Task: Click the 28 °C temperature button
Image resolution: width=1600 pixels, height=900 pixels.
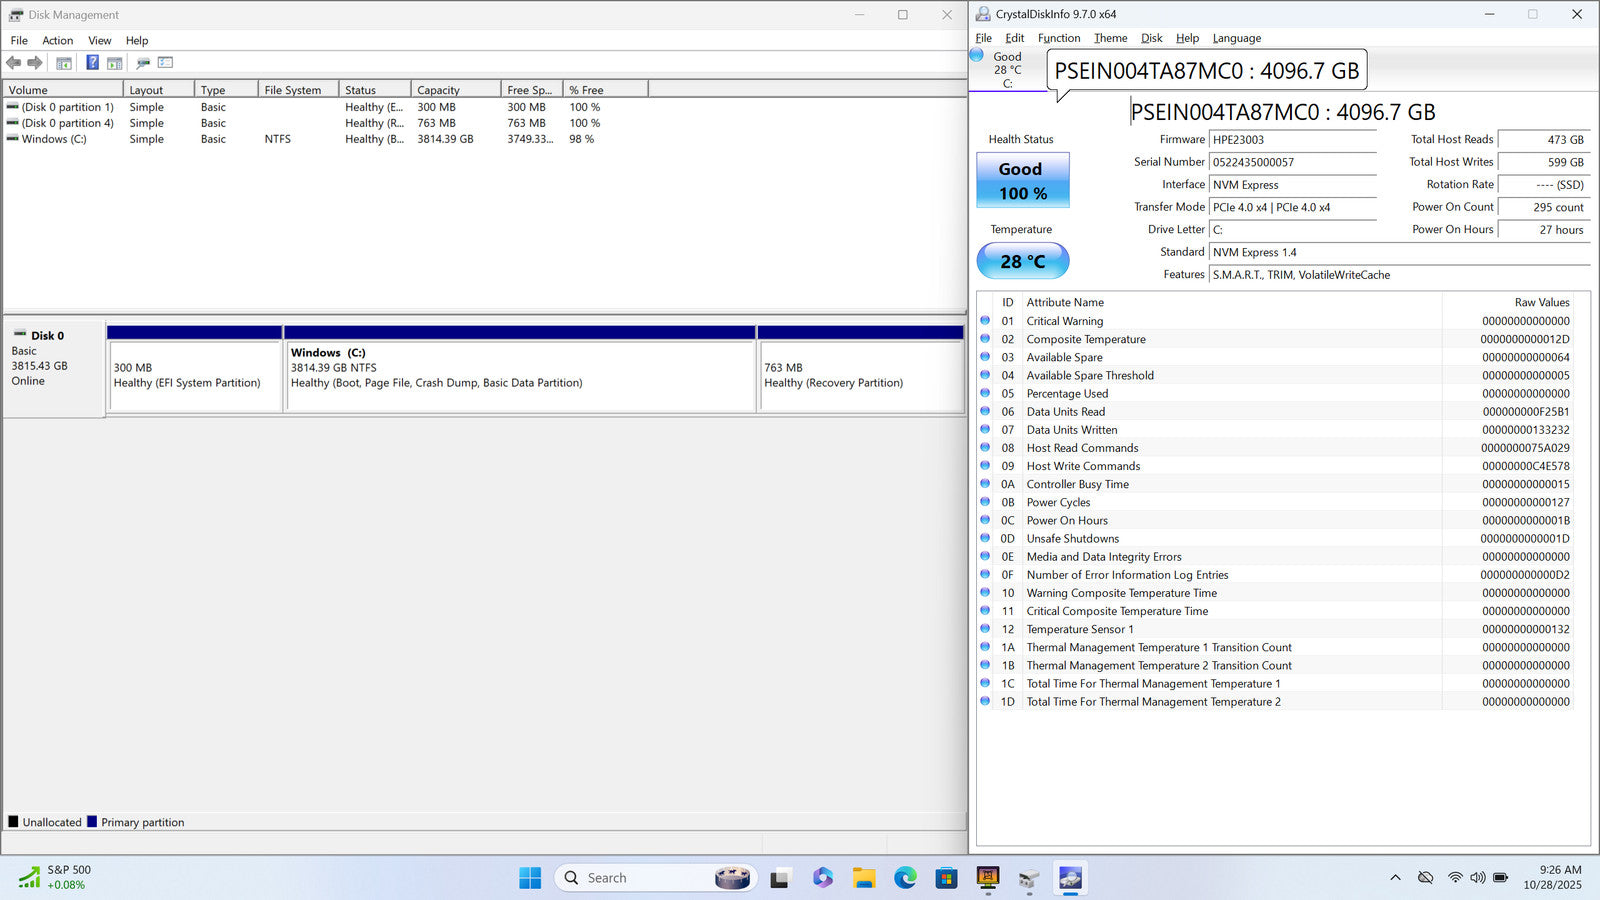Action: tap(1022, 261)
